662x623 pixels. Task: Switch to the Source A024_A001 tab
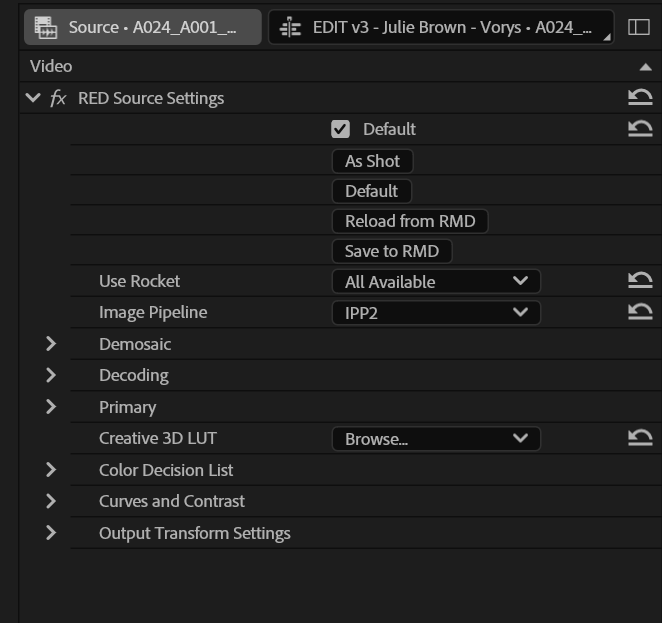tap(153, 27)
